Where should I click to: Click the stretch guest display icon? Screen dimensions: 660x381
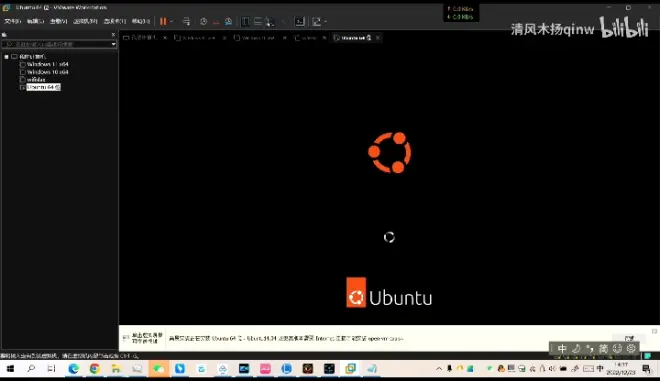pos(316,21)
